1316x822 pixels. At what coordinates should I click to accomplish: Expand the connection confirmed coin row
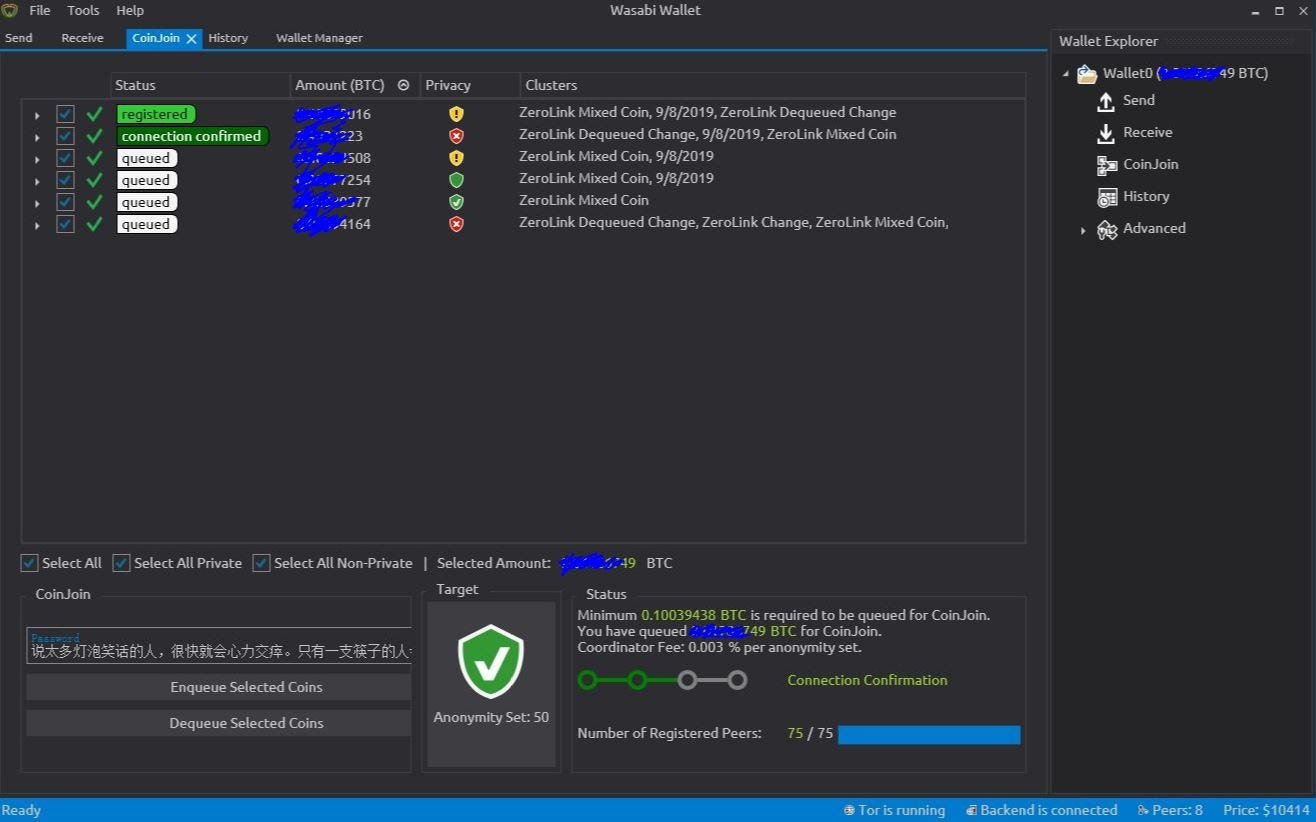[x=37, y=137]
